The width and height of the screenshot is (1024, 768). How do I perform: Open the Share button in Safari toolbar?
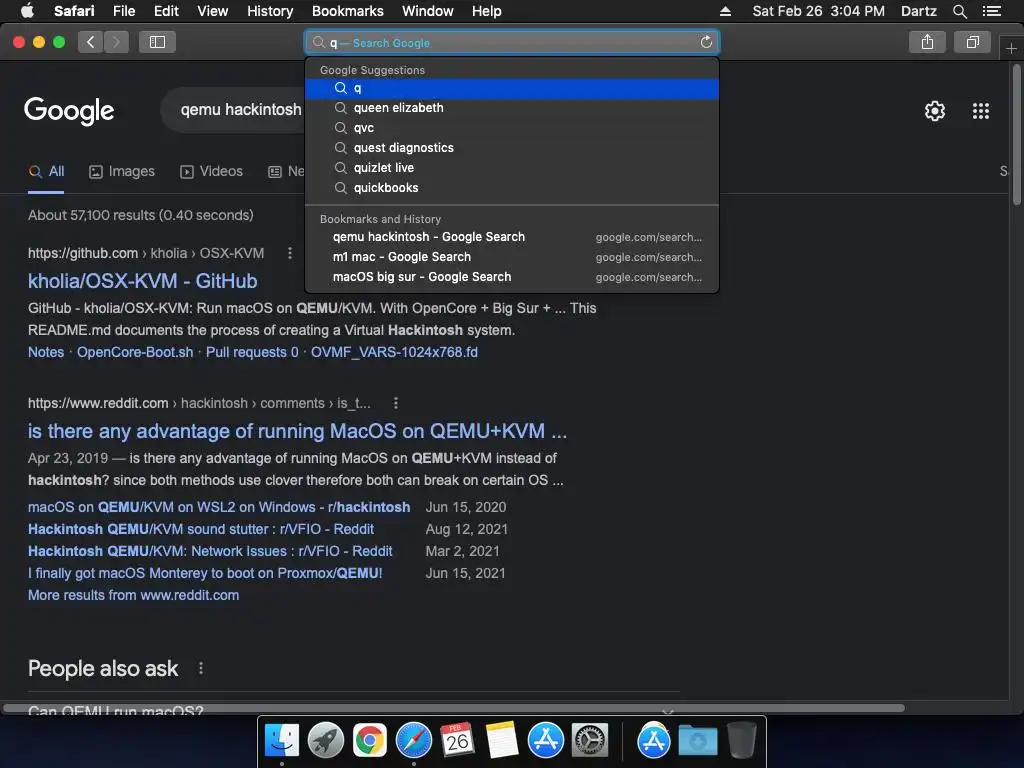tap(927, 42)
